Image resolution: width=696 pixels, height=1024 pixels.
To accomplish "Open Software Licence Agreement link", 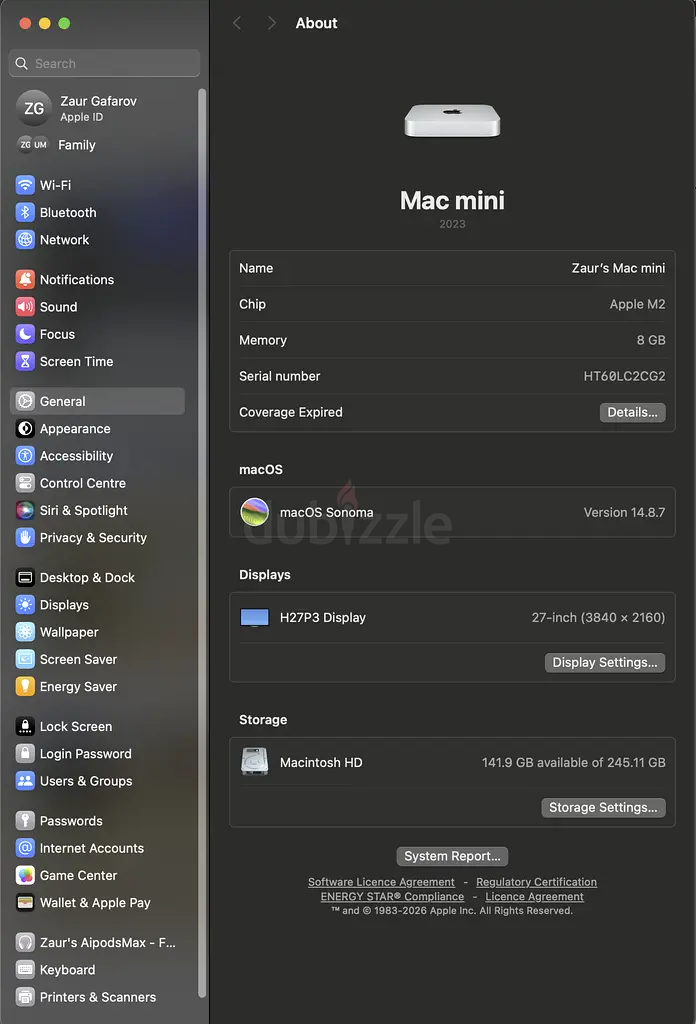I will (381, 882).
